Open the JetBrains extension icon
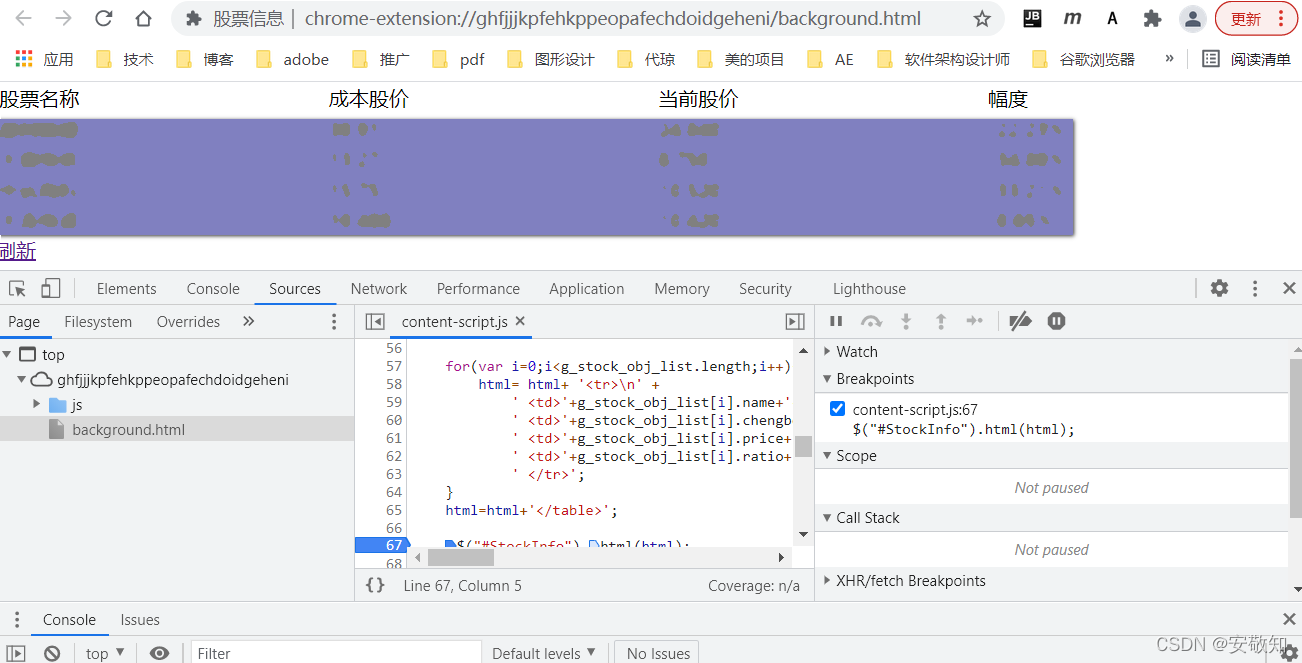 pos(1033,18)
